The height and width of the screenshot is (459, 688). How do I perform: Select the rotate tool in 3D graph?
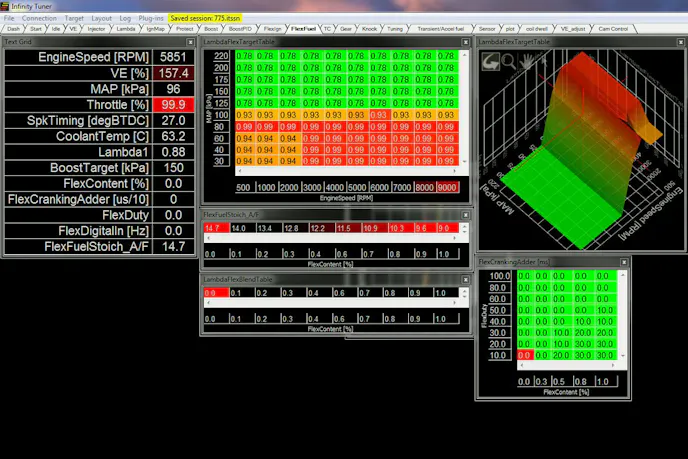tap(490, 62)
